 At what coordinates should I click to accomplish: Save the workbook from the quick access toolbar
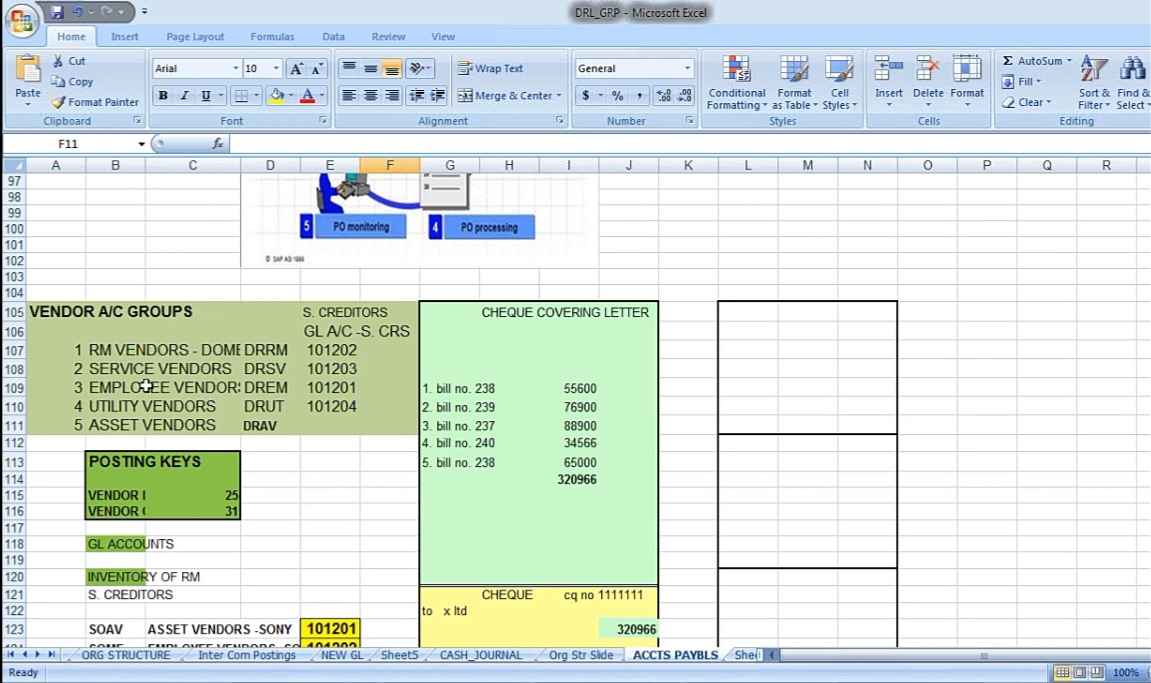(x=57, y=12)
